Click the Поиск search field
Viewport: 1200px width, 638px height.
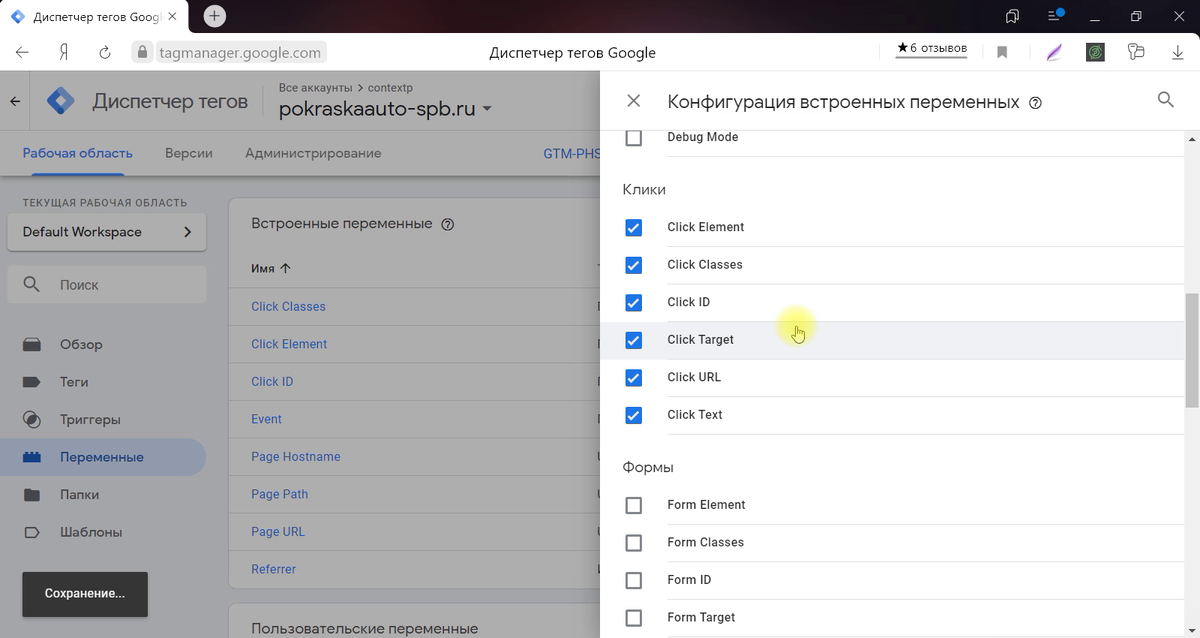pos(107,285)
